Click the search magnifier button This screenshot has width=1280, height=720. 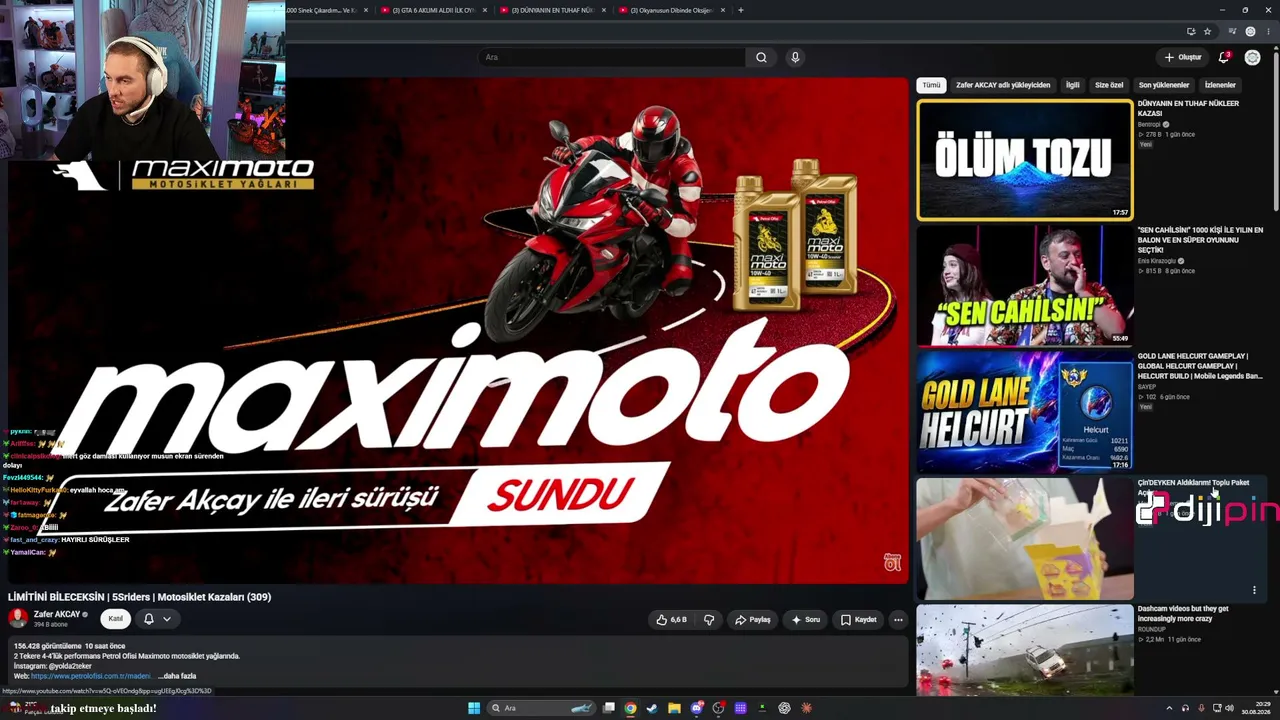(x=761, y=57)
